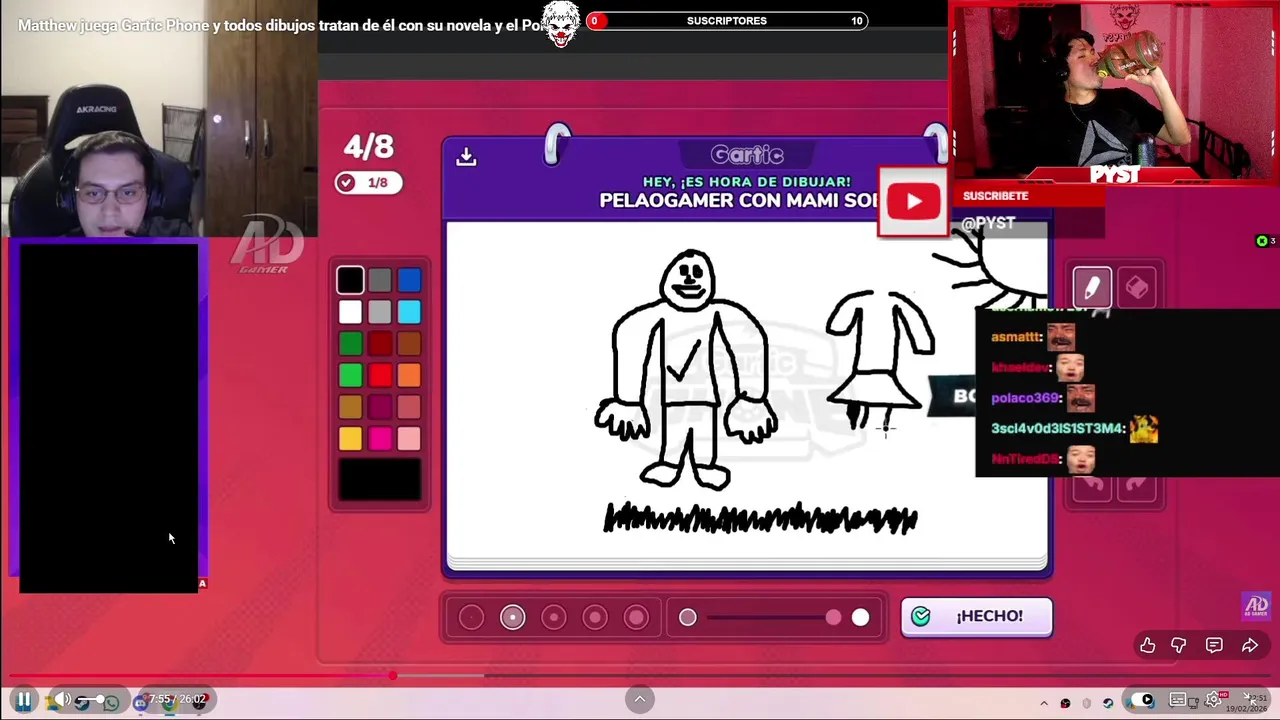Pick the black color swatch in the palette
Image resolution: width=1280 pixels, height=720 pixels.
click(350, 281)
